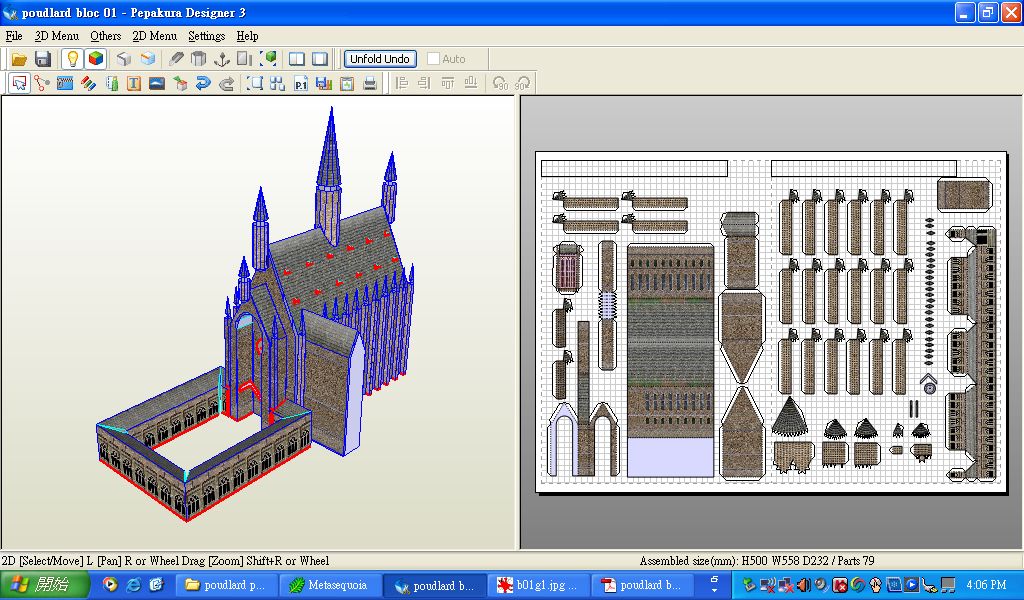Screen dimensions: 1024x600
Task: Click the cube with green arrow icon
Action: [180, 84]
